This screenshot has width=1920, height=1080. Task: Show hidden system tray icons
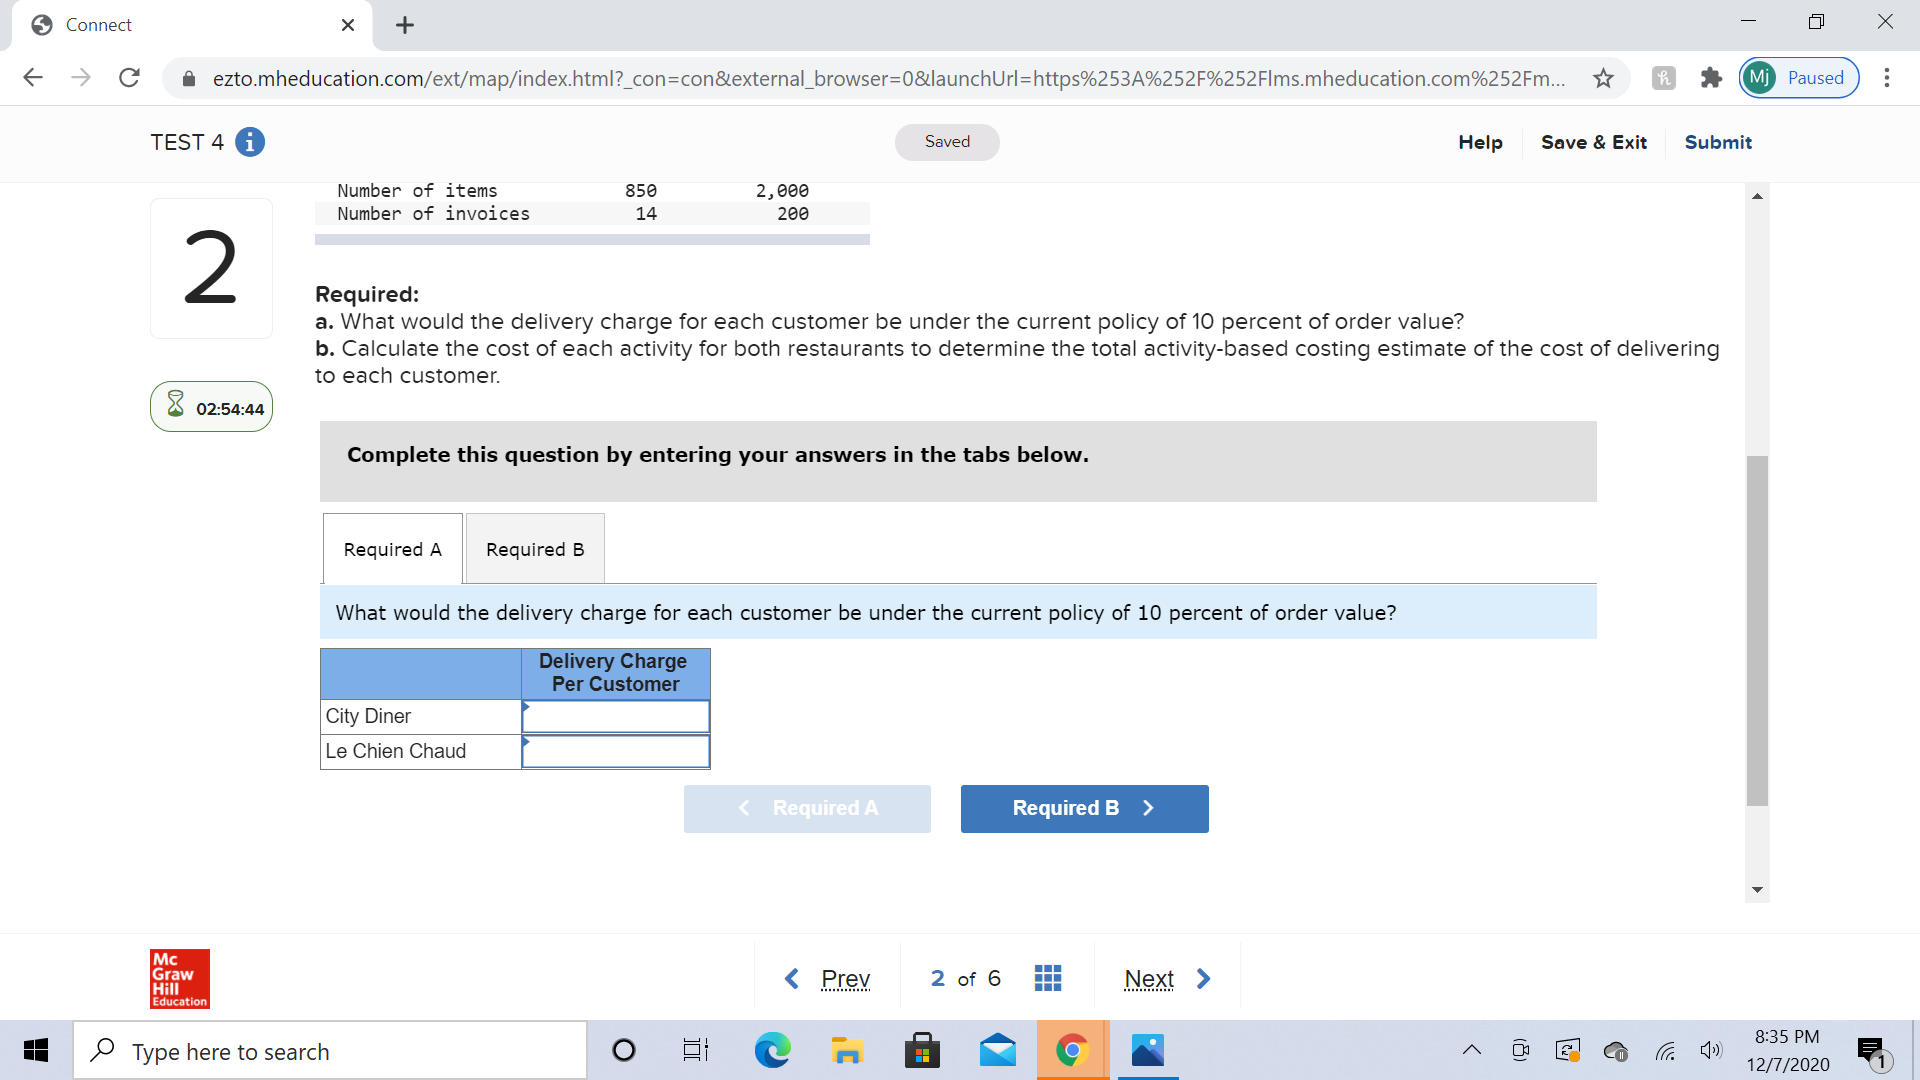(1471, 1050)
